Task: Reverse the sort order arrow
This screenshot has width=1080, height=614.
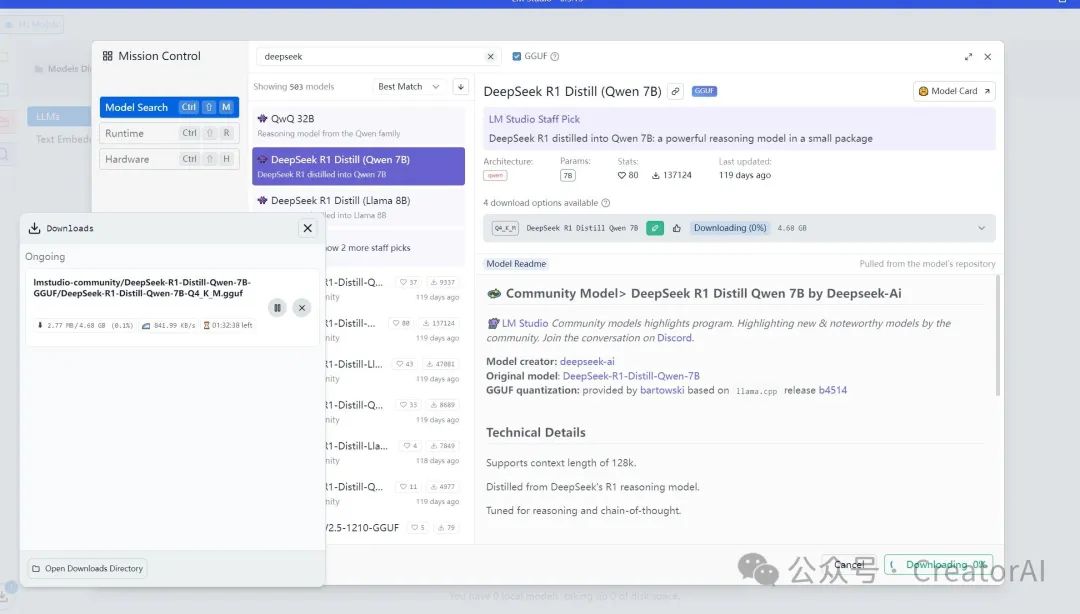Action: click(461, 87)
